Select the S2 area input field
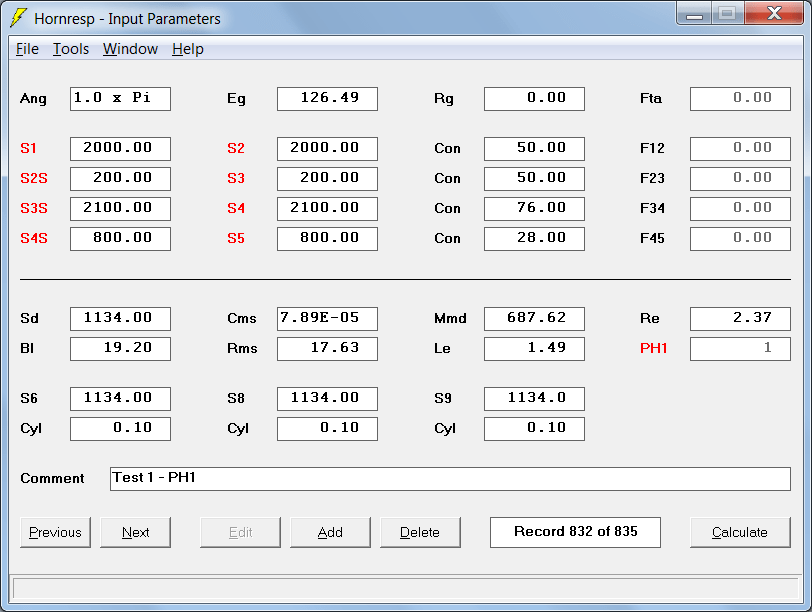Image resolution: width=812 pixels, height=612 pixels. pyautogui.click(x=327, y=149)
